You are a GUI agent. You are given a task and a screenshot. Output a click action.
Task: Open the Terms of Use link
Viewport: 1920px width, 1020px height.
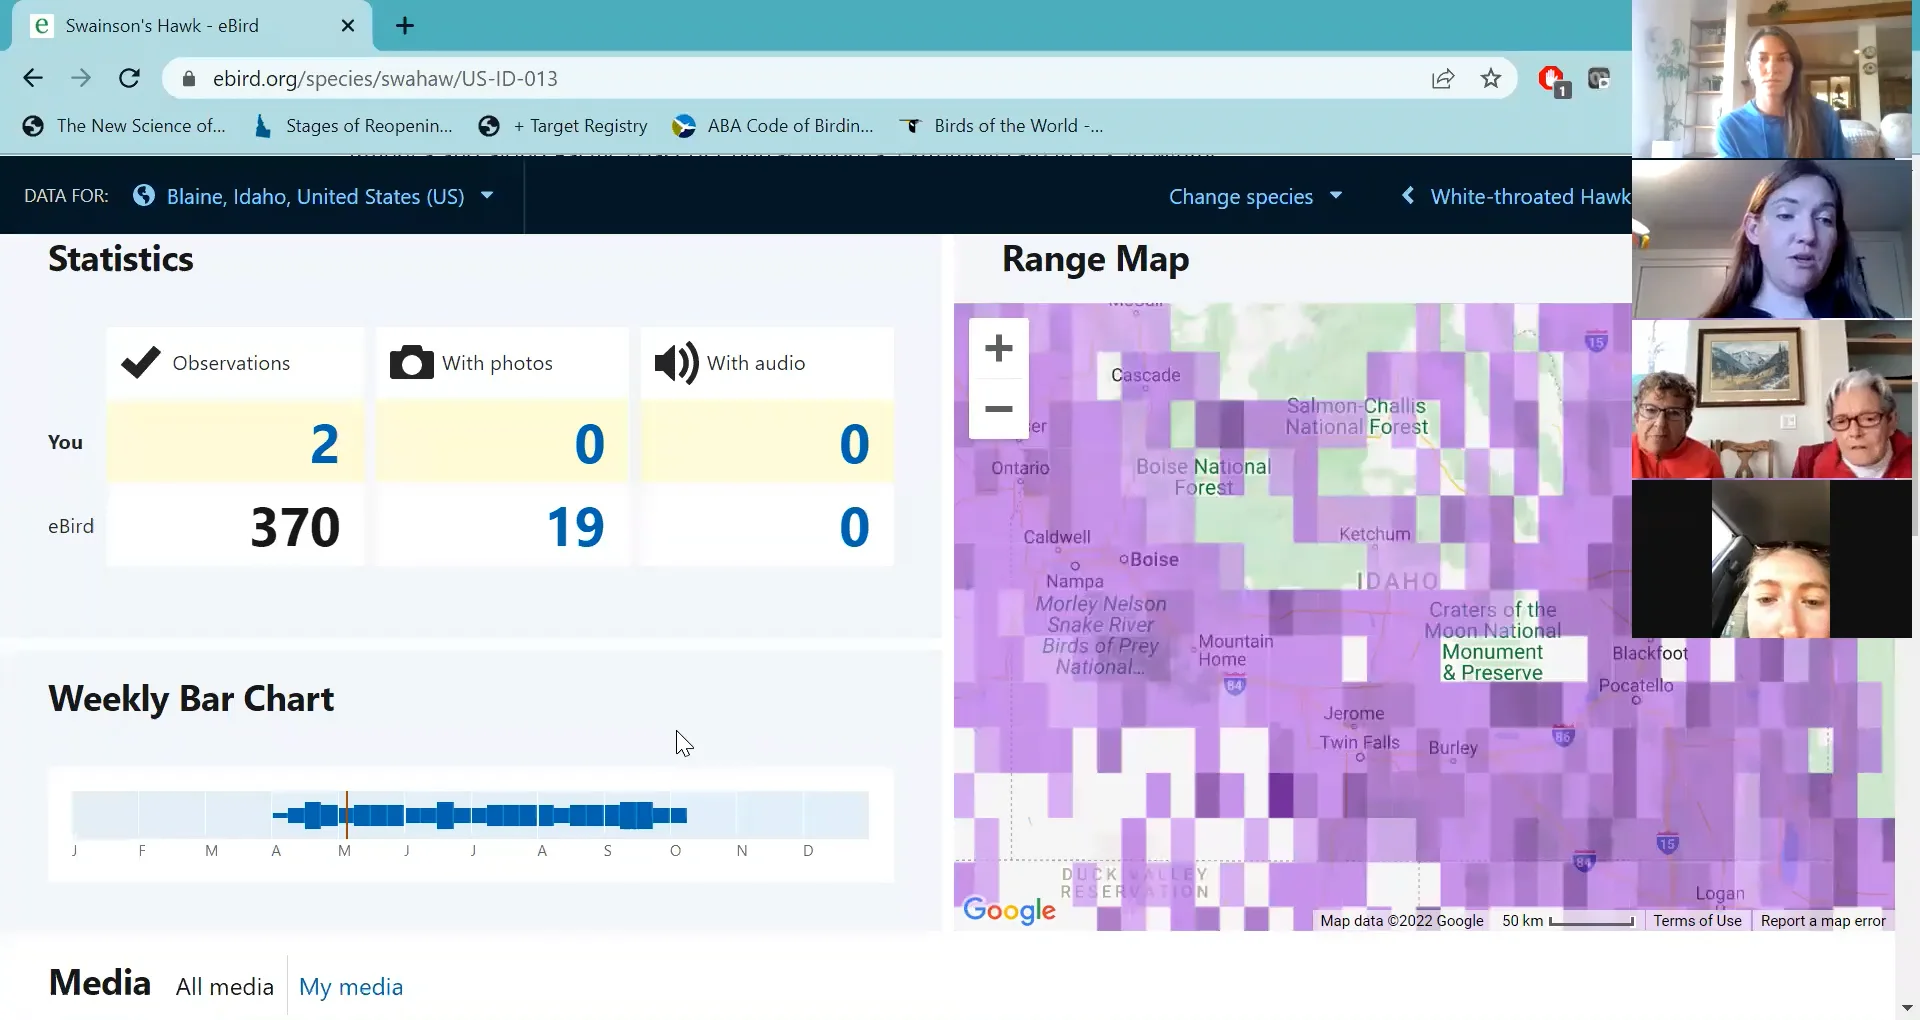(1697, 920)
